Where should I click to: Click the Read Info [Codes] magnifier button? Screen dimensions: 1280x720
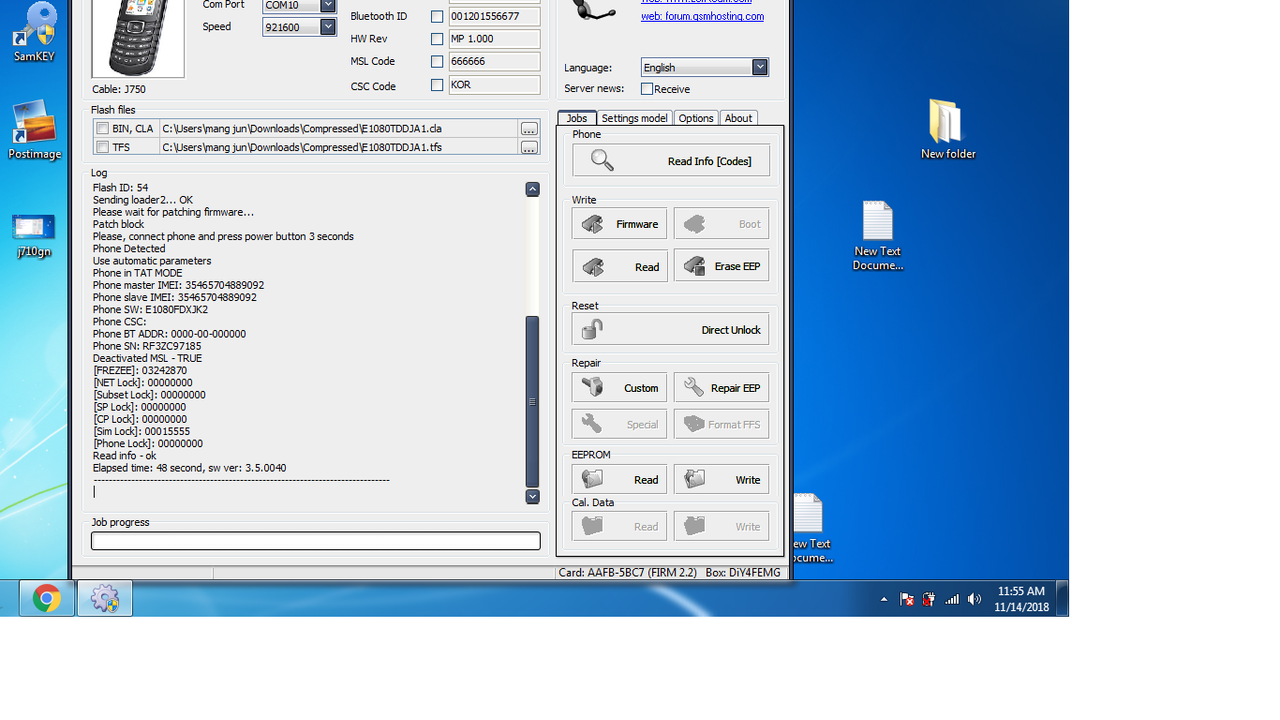click(x=671, y=160)
